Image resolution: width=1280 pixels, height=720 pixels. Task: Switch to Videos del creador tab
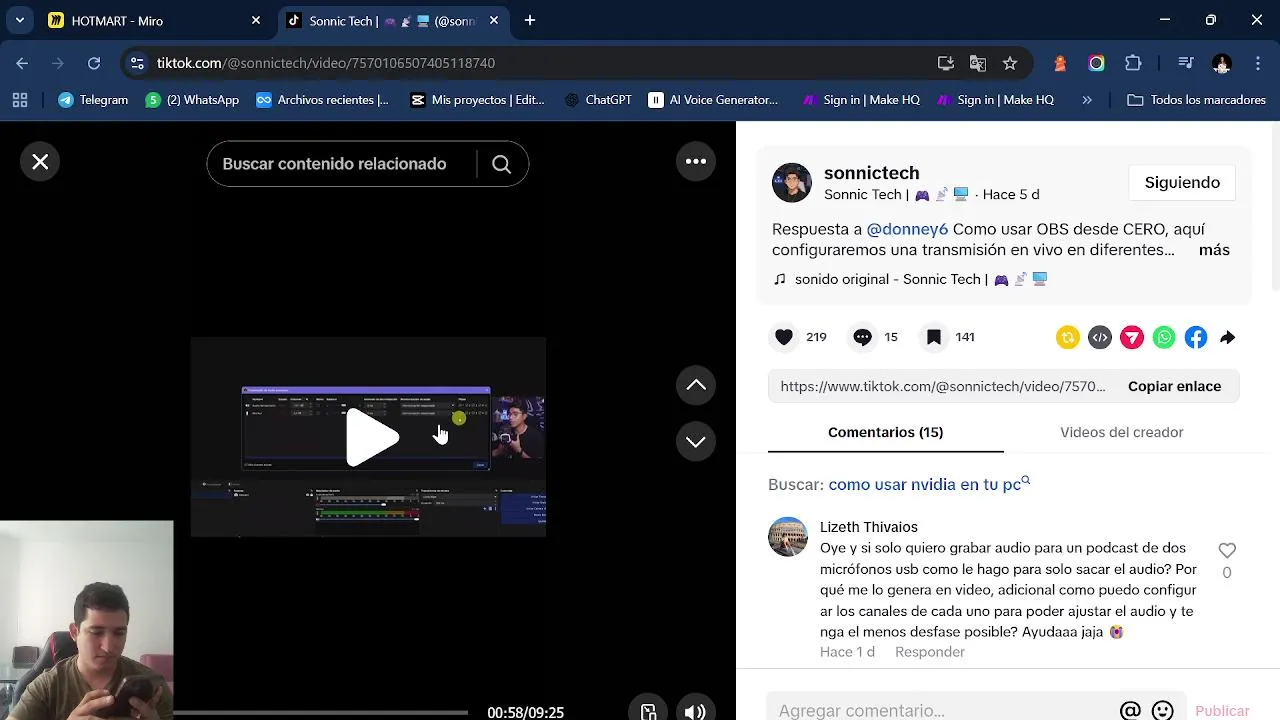point(1121,432)
